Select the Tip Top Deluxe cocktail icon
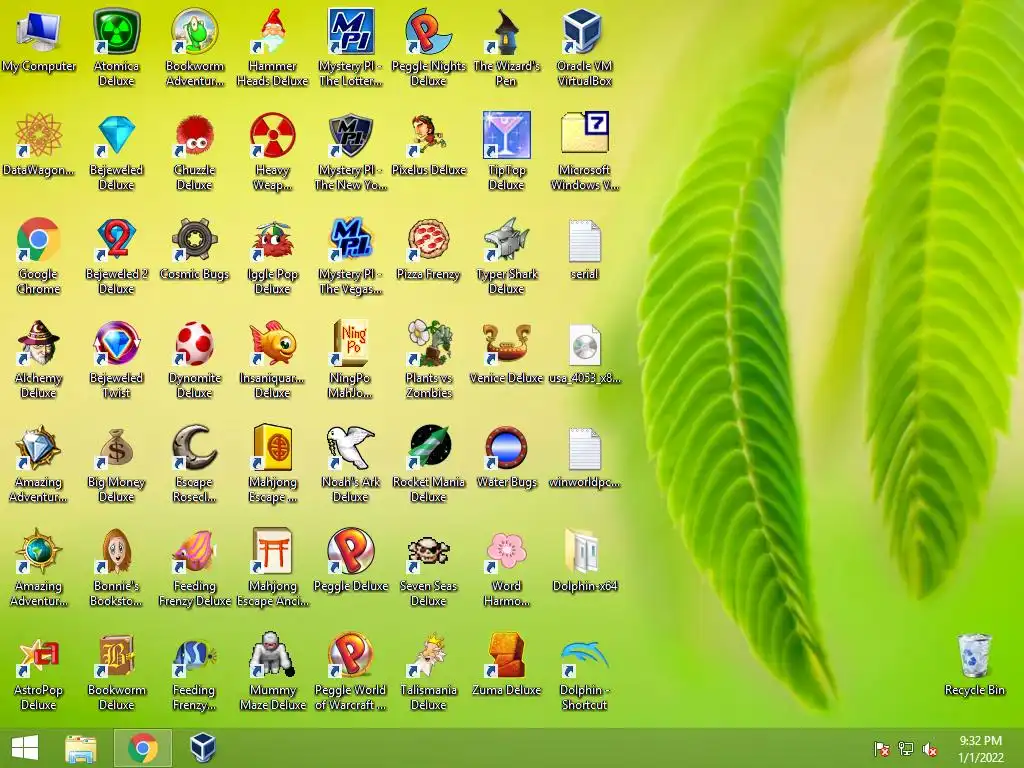 506,135
